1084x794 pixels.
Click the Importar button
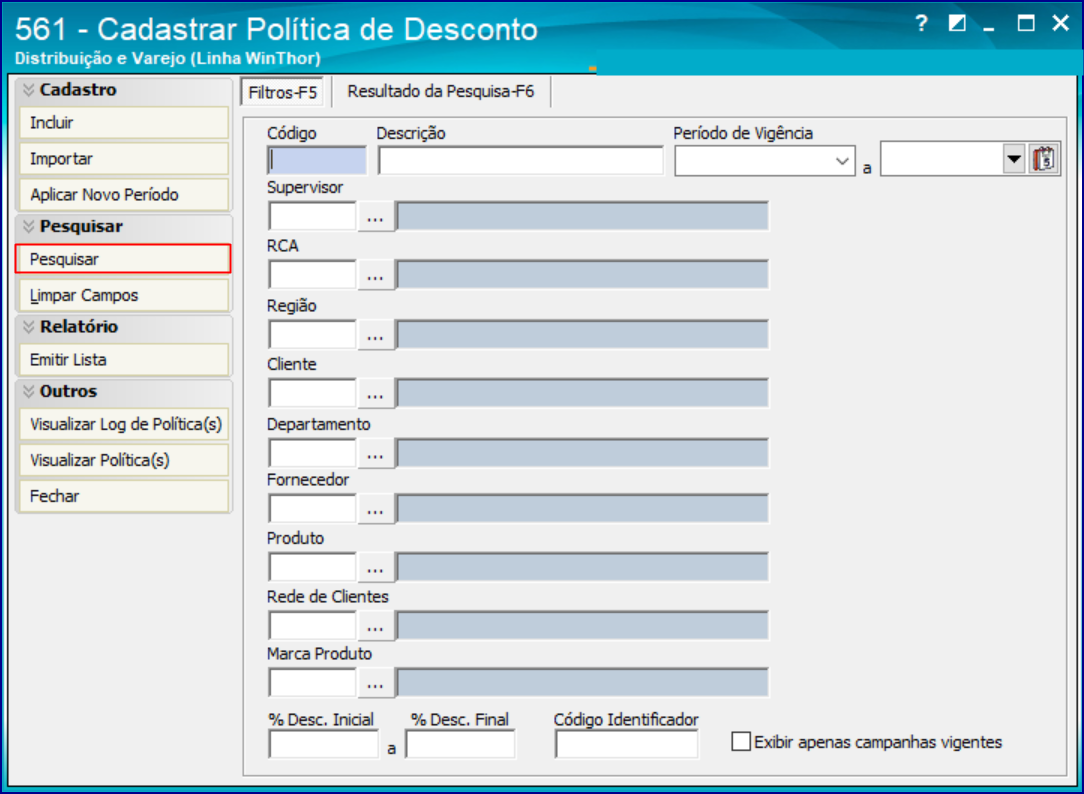point(124,159)
